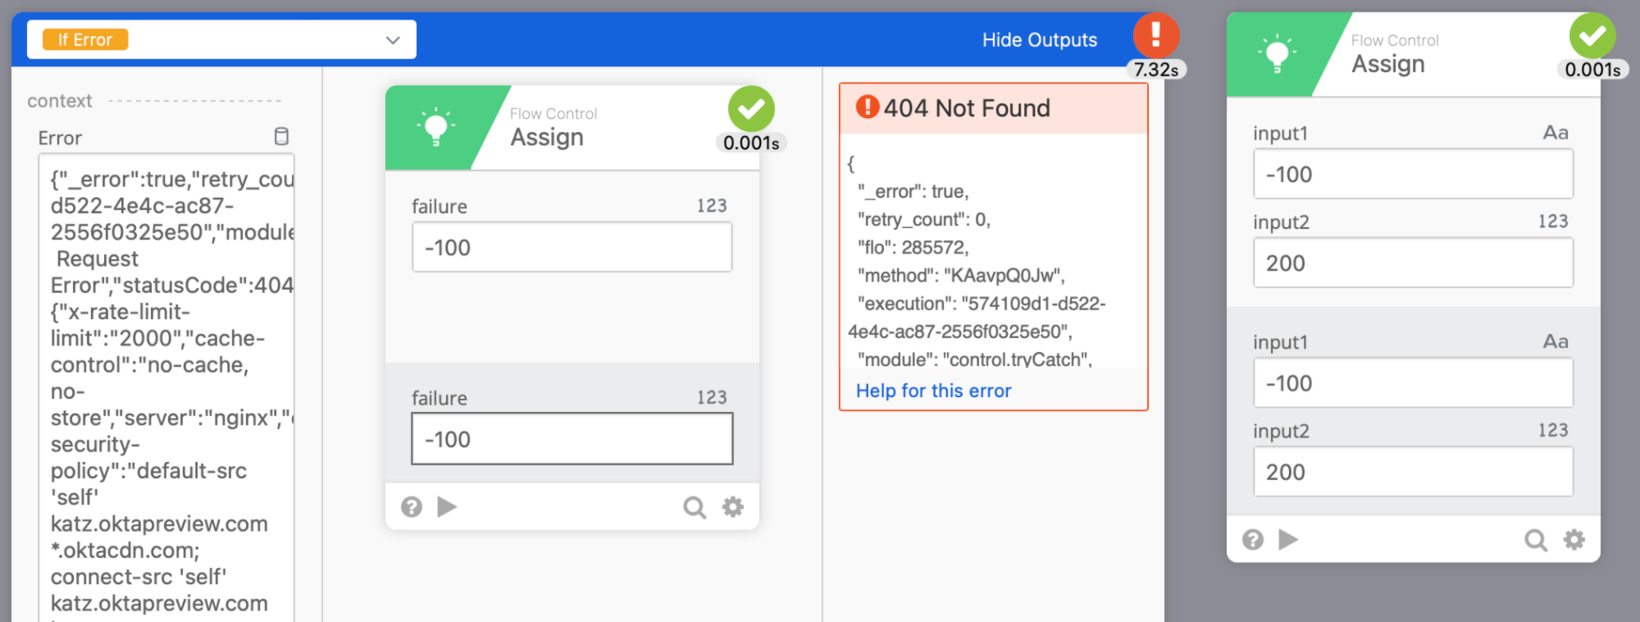This screenshot has height=622, width=1640.
Task: Click the help icon on the right Assign card
Action: pyautogui.click(x=1252, y=540)
